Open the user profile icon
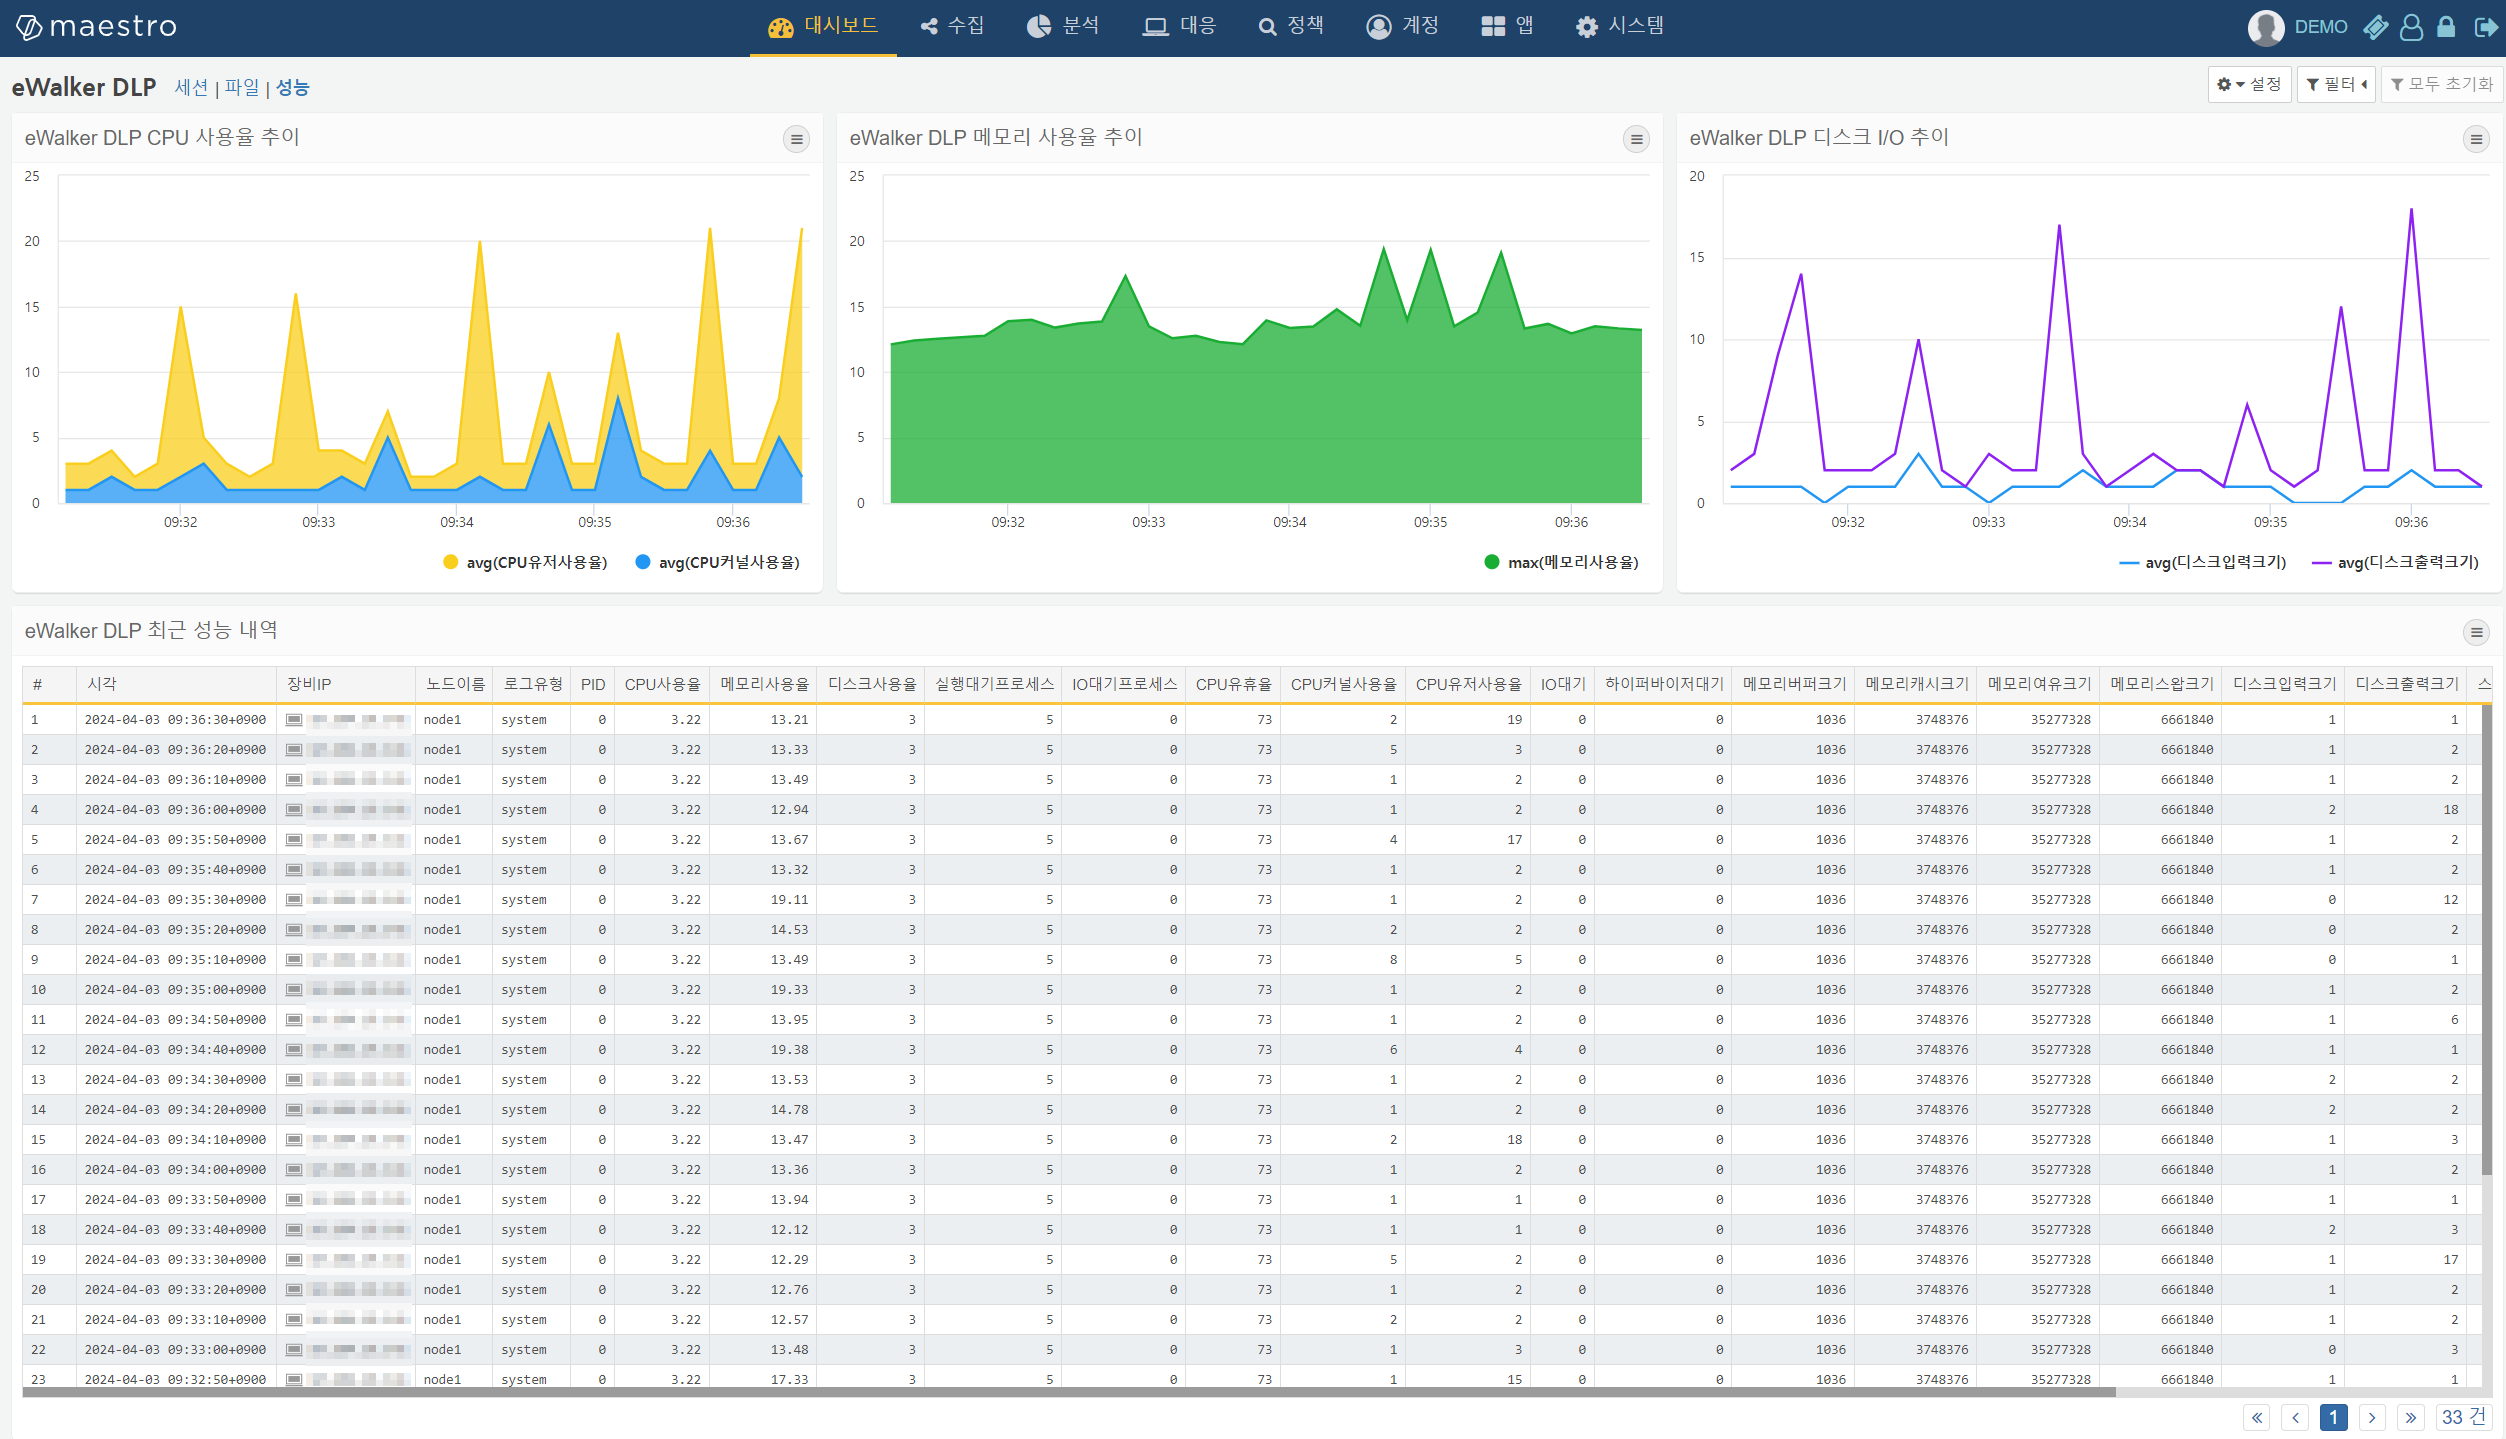This screenshot has width=2506, height=1439. (2411, 27)
